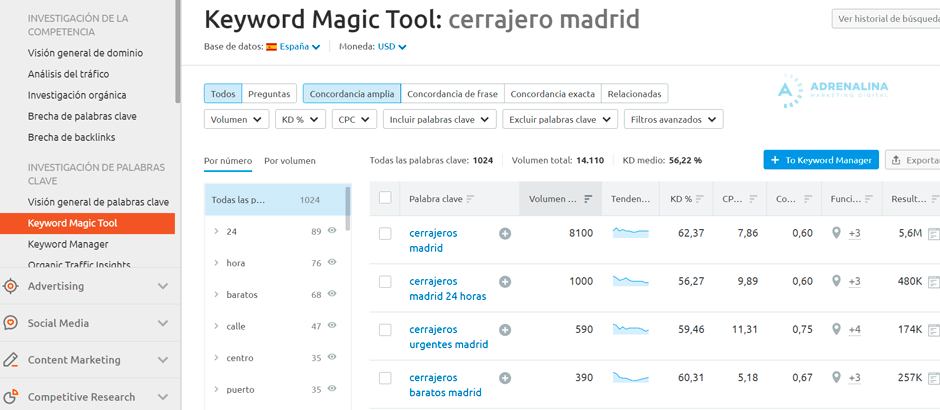This screenshot has height=410, width=940.
Task: Open the Filtros avanzados dropdown
Action: [x=674, y=119]
